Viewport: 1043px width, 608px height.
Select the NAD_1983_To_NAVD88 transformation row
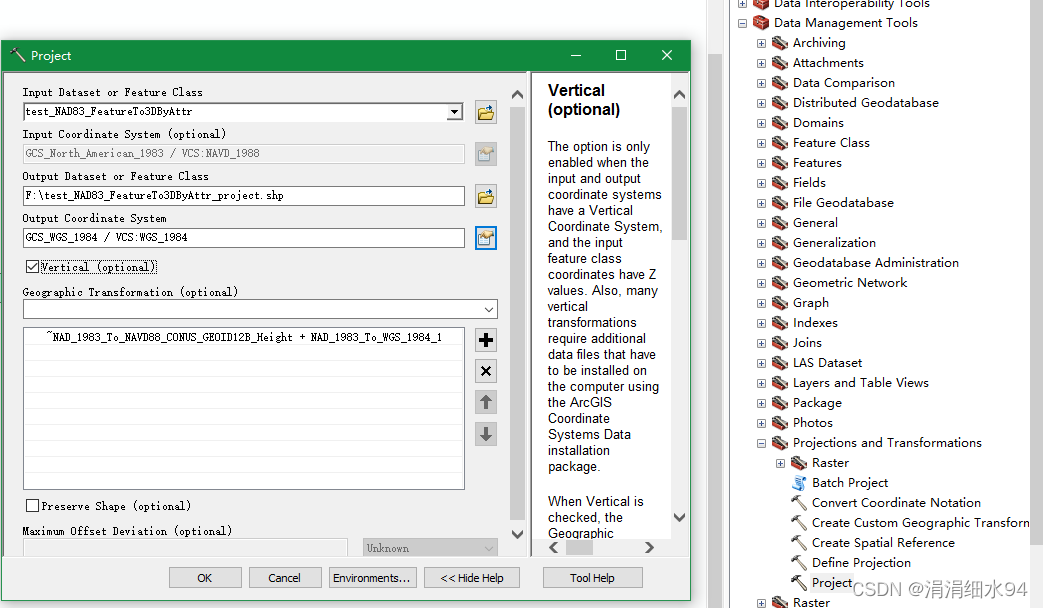[243, 337]
